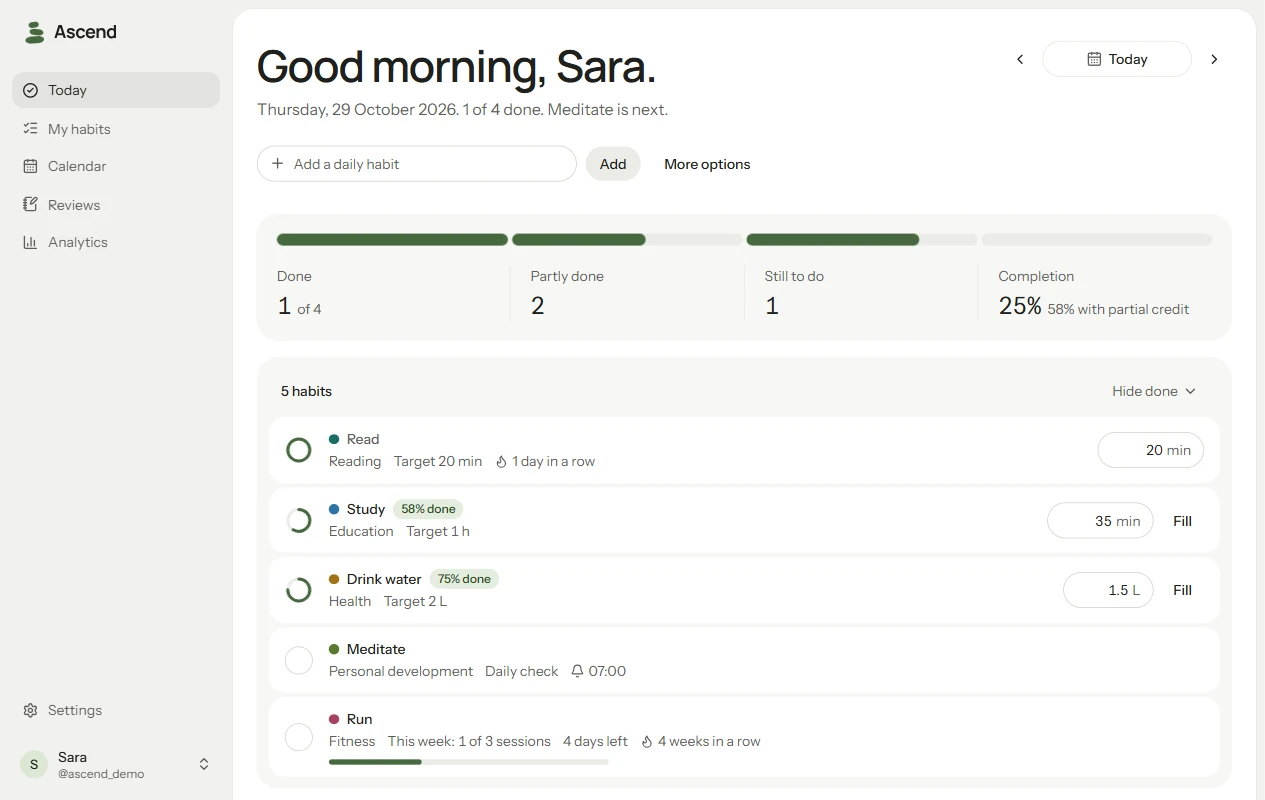
Task: Open the Today date picker
Action: pyautogui.click(x=1117, y=59)
